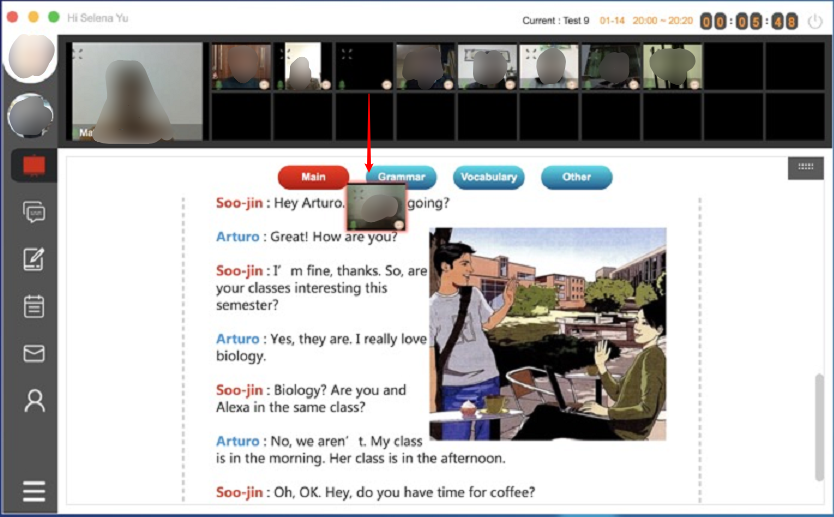
Task: Toggle microphone on the first student video
Action: coord(218,85)
